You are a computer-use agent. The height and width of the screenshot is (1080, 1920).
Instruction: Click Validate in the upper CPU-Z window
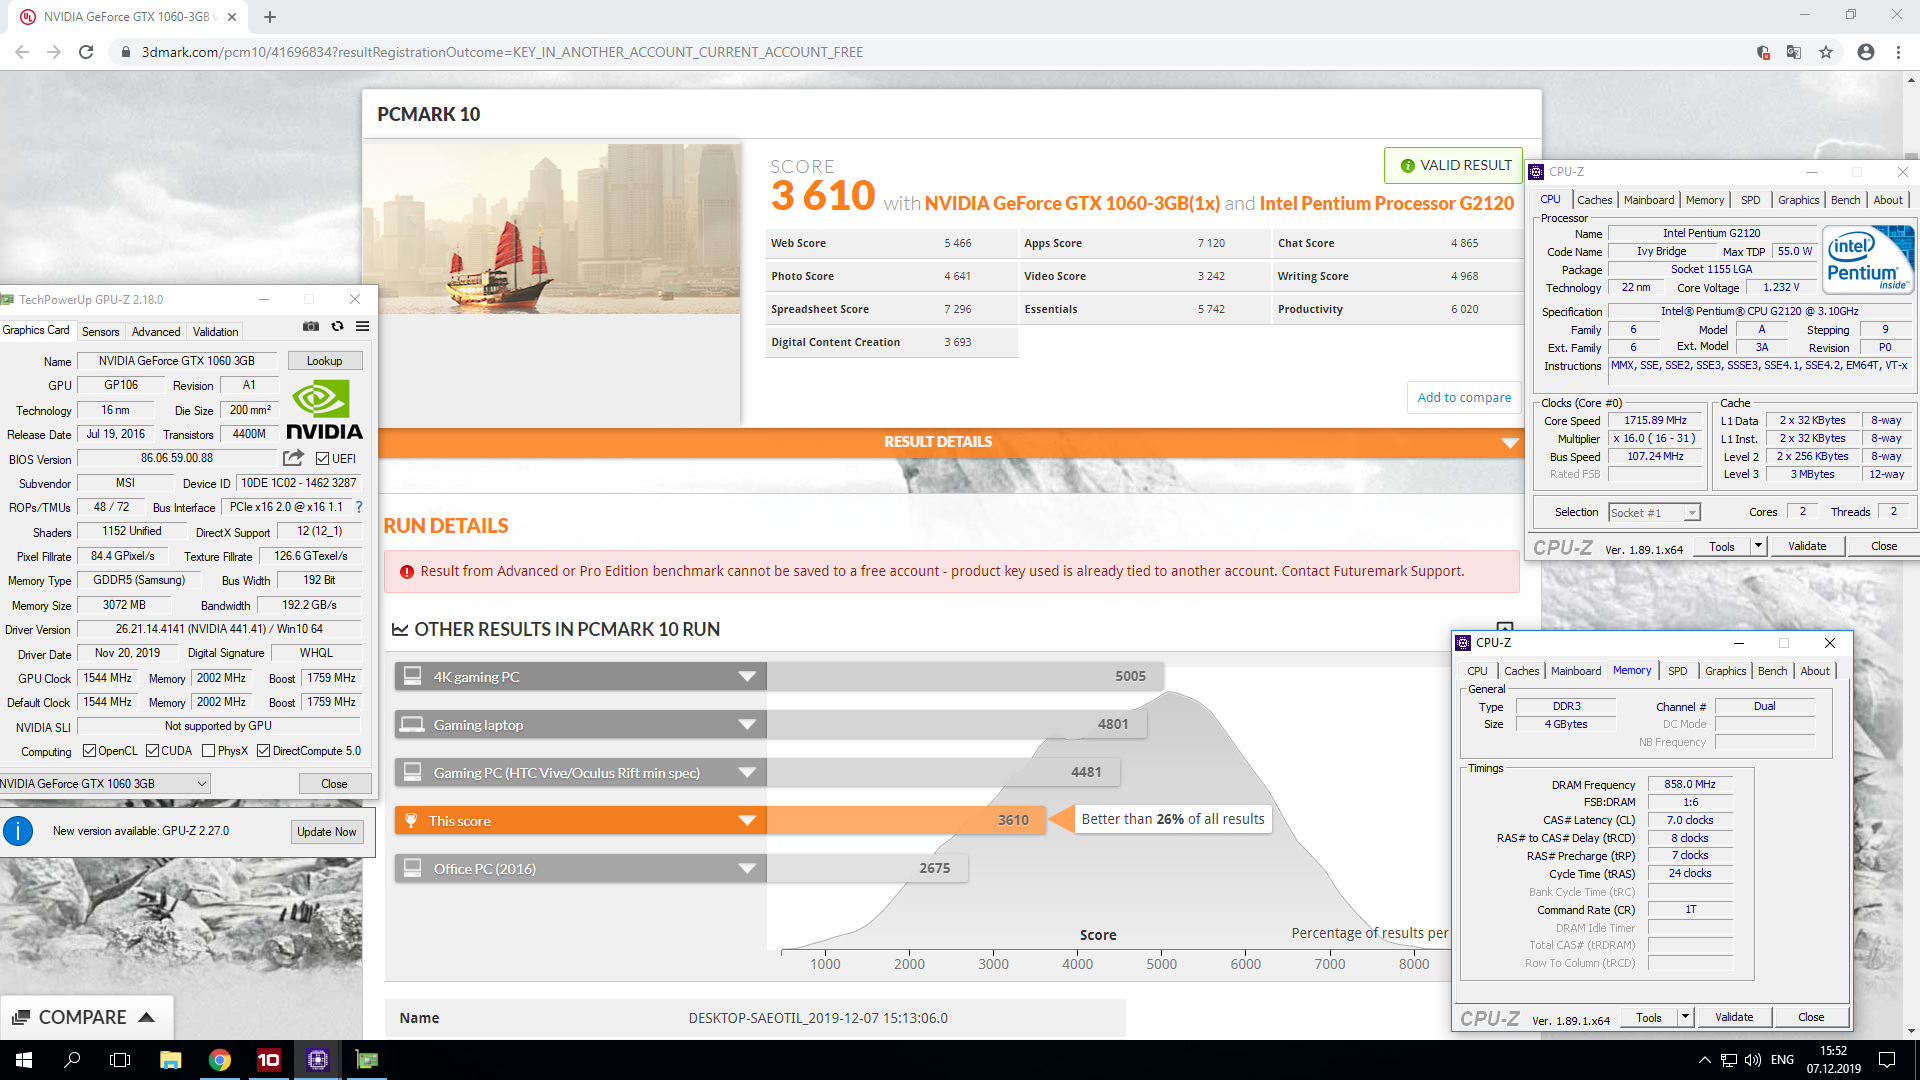pyautogui.click(x=1806, y=546)
